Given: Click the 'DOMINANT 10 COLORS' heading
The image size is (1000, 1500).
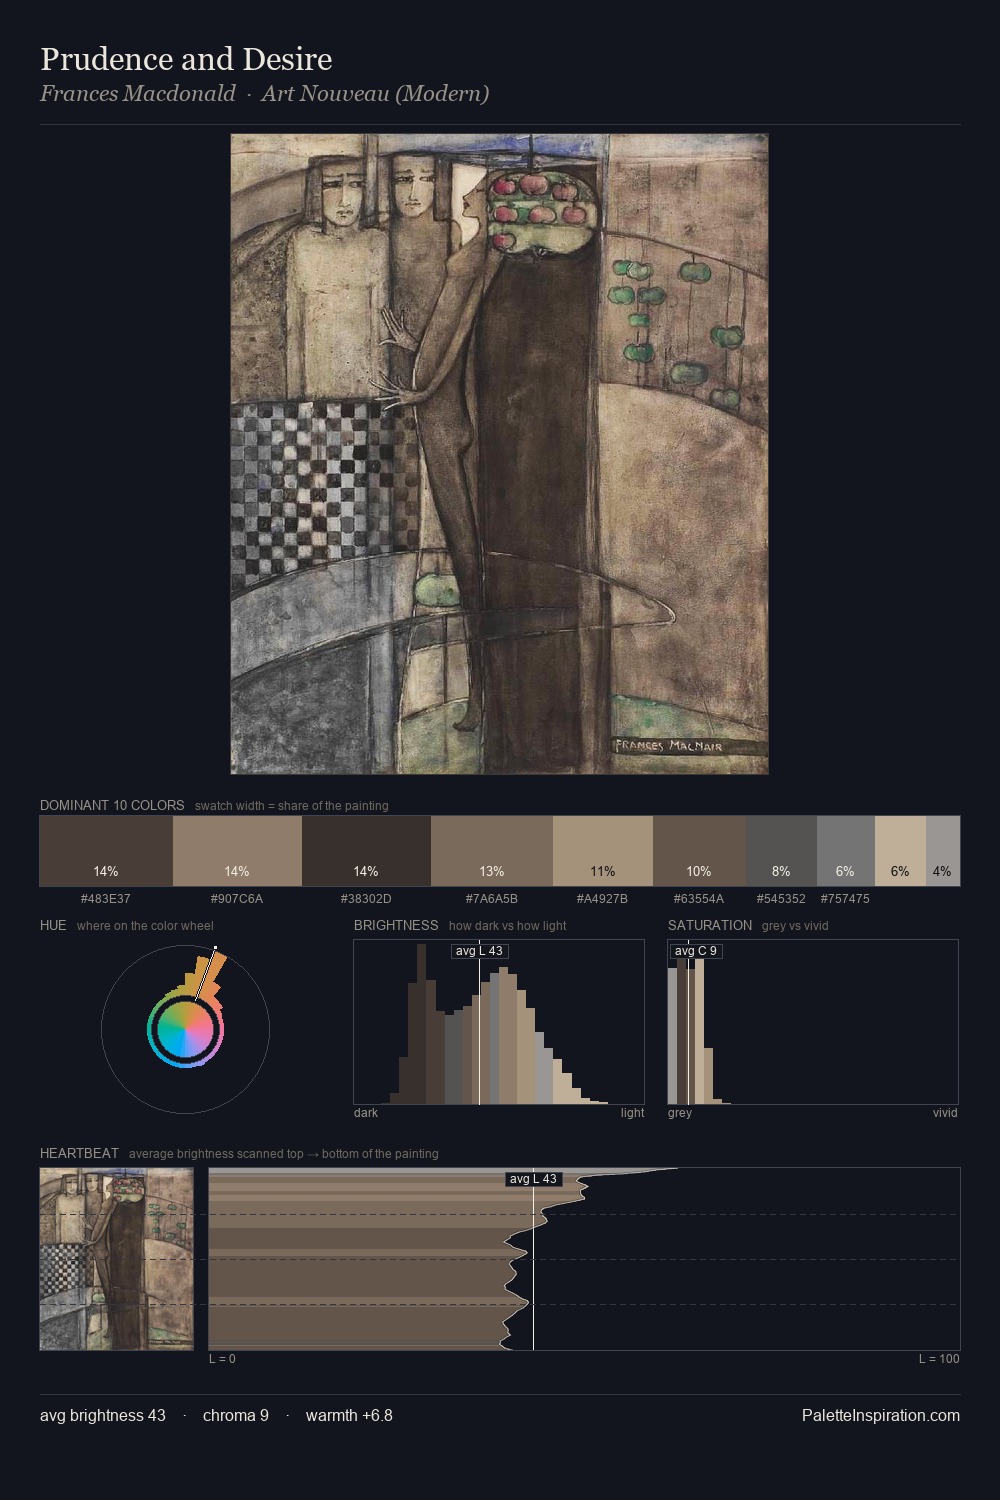Looking at the screenshot, I should [112, 805].
